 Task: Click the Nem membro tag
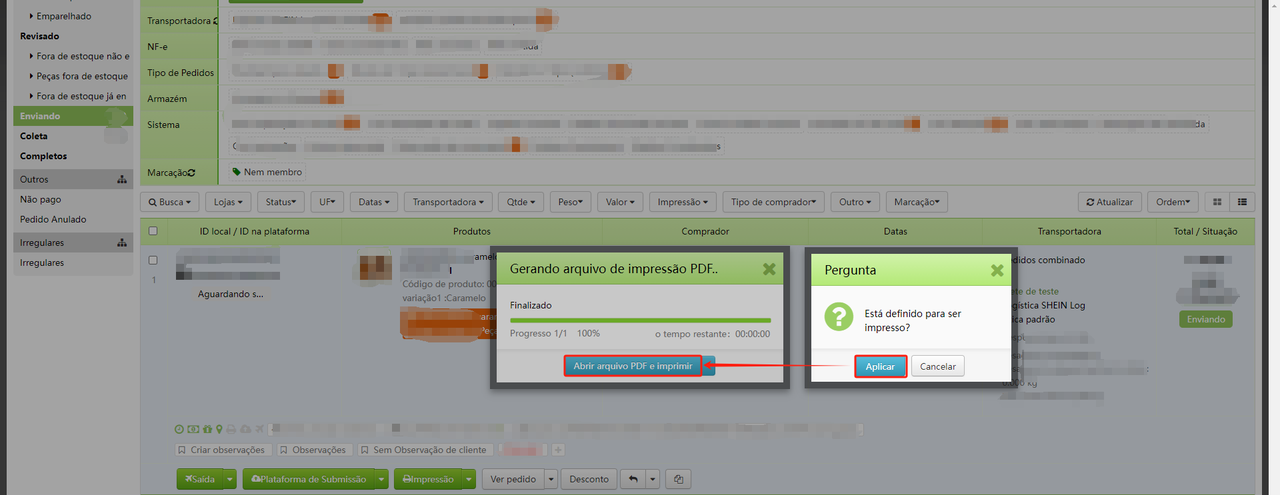(267, 172)
